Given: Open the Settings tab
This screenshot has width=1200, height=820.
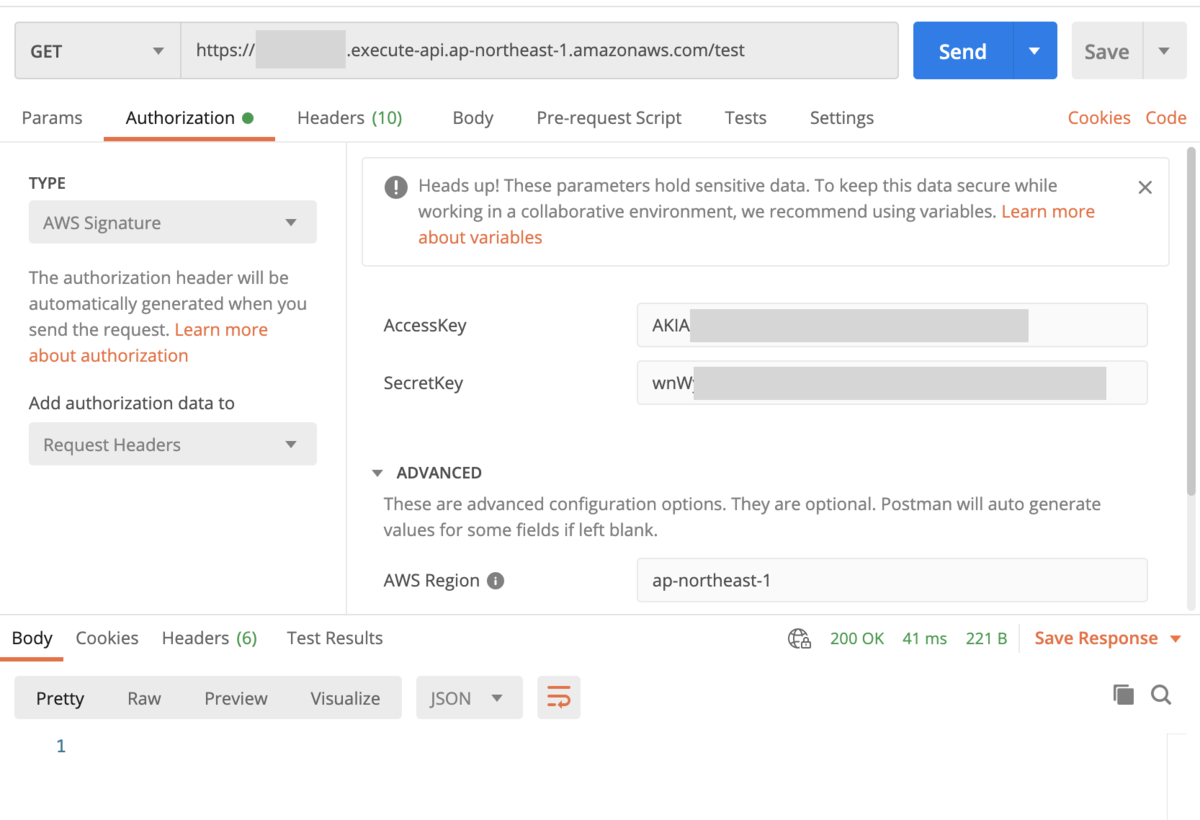Looking at the screenshot, I should coord(841,118).
